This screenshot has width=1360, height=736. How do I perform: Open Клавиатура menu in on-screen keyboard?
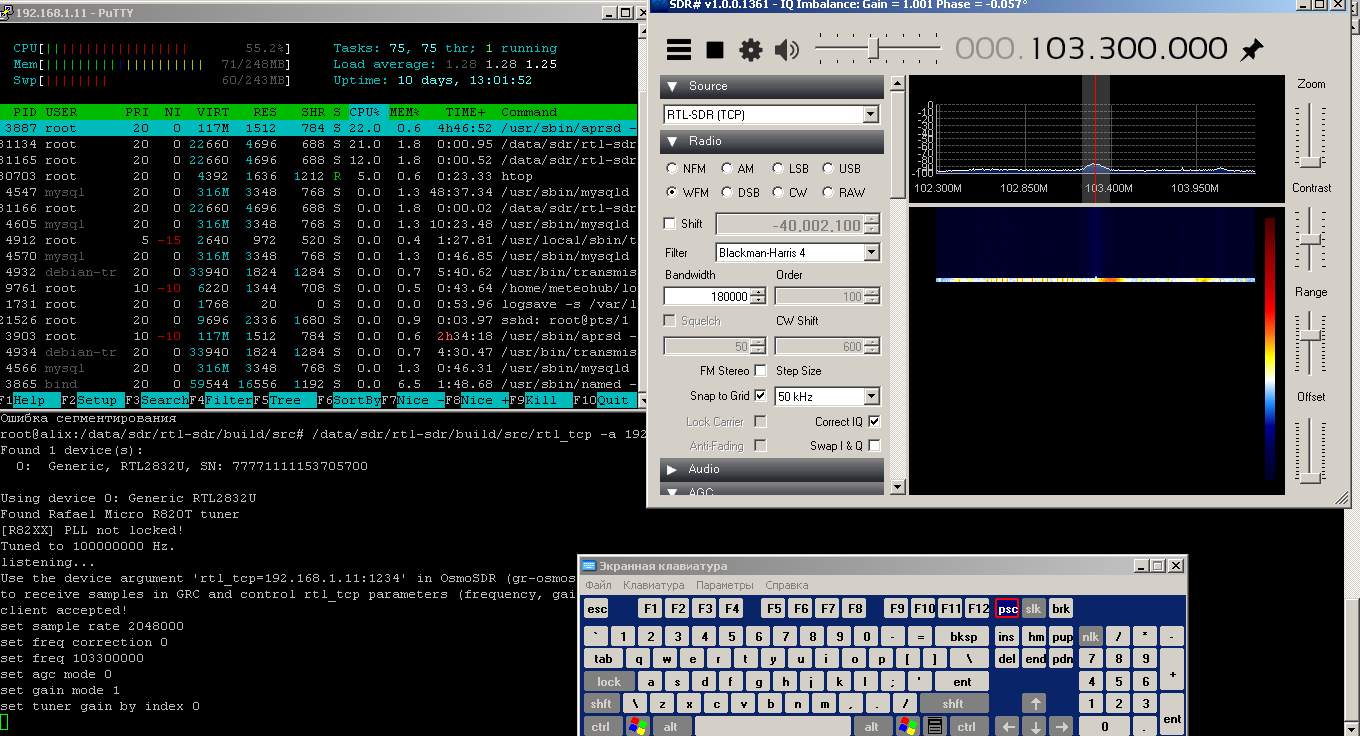click(653, 585)
